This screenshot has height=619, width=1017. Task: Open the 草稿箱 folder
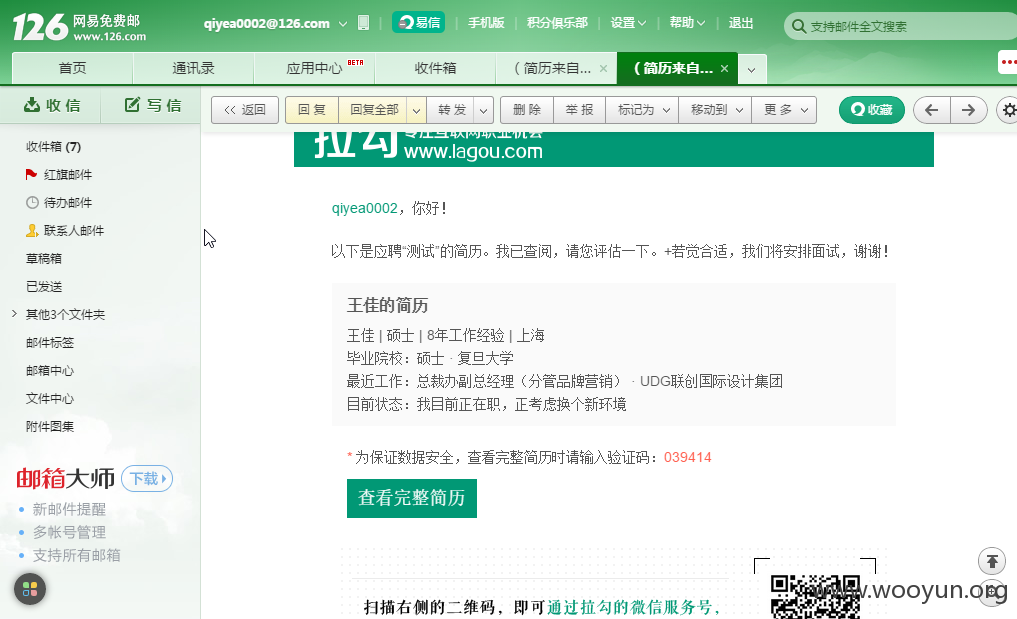click(x=44, y=258)
